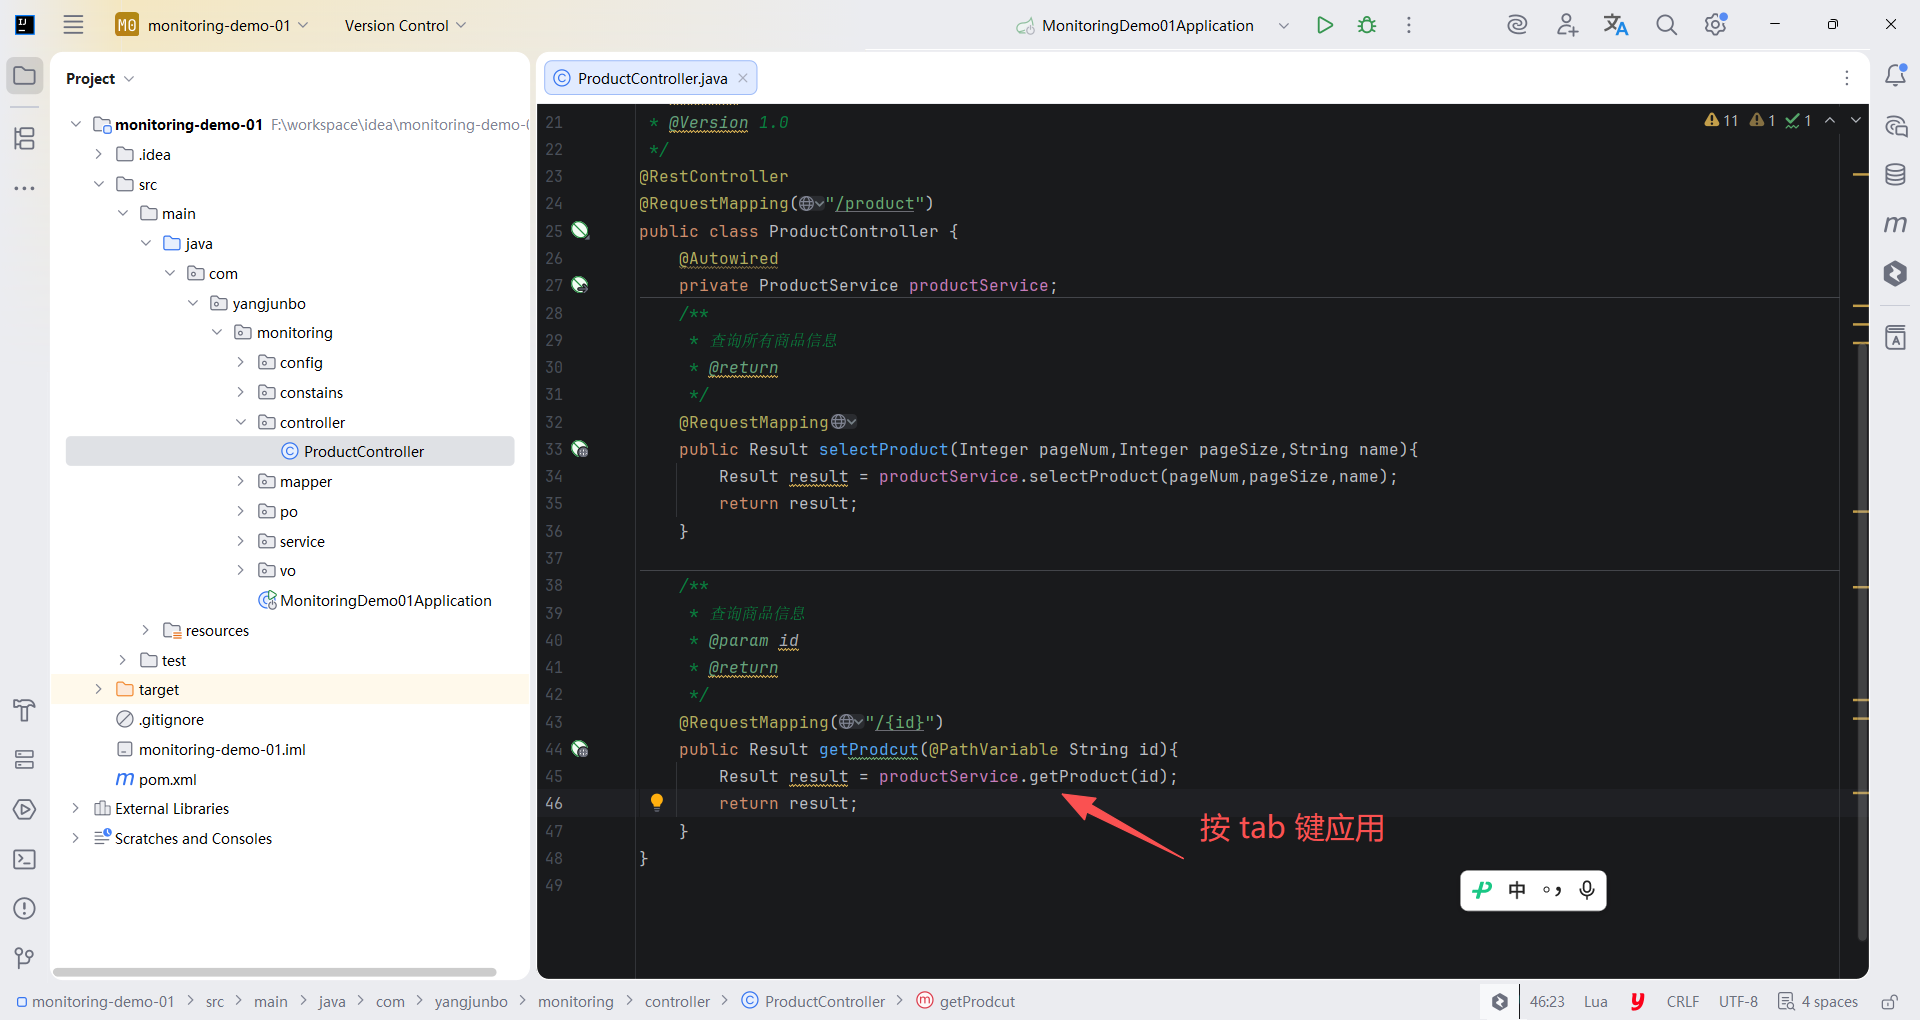Click the editor vertical scrollbar
Image resolution: width=1920 pixels, height=1020 pixels.
[1862, 640]
